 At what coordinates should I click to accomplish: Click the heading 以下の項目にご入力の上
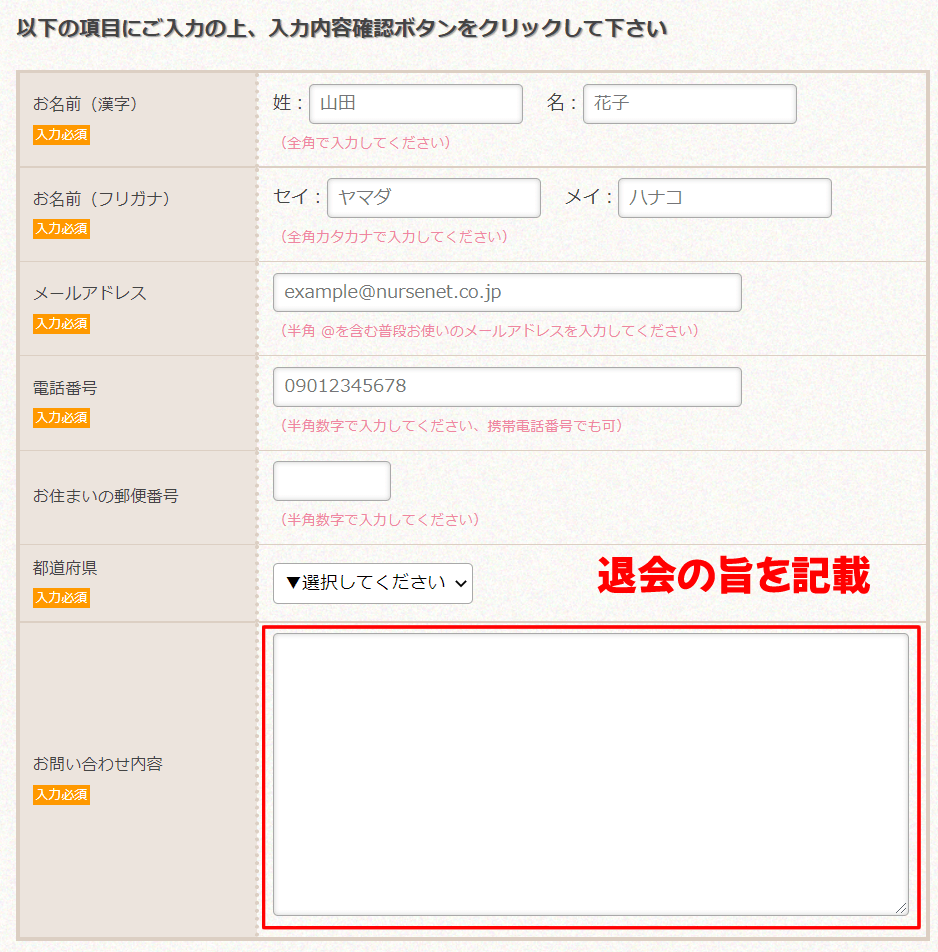(342, 29)
